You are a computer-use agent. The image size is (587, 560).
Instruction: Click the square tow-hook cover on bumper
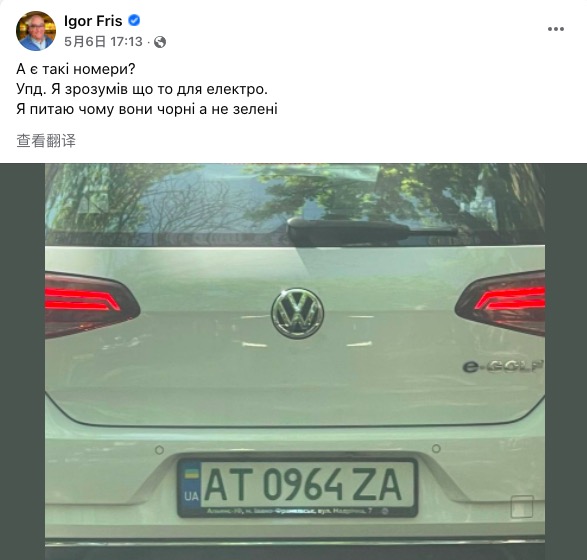click(x=522, y=506)
